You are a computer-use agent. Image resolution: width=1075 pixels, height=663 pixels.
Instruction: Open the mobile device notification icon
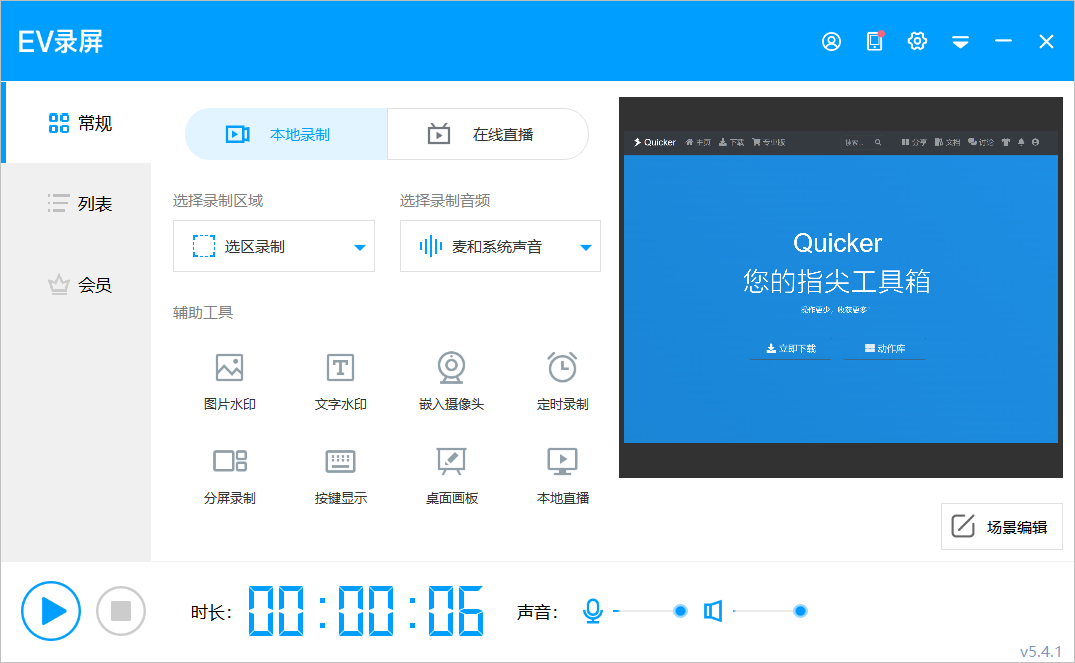click(875, 41)
